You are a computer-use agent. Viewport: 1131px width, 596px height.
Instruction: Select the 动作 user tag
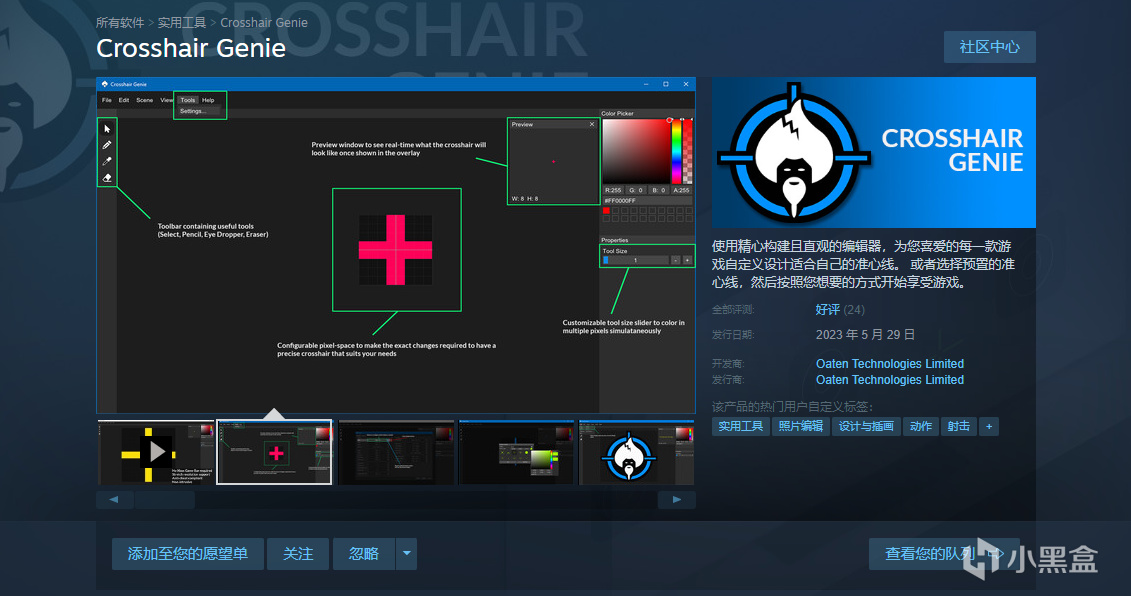920,426
